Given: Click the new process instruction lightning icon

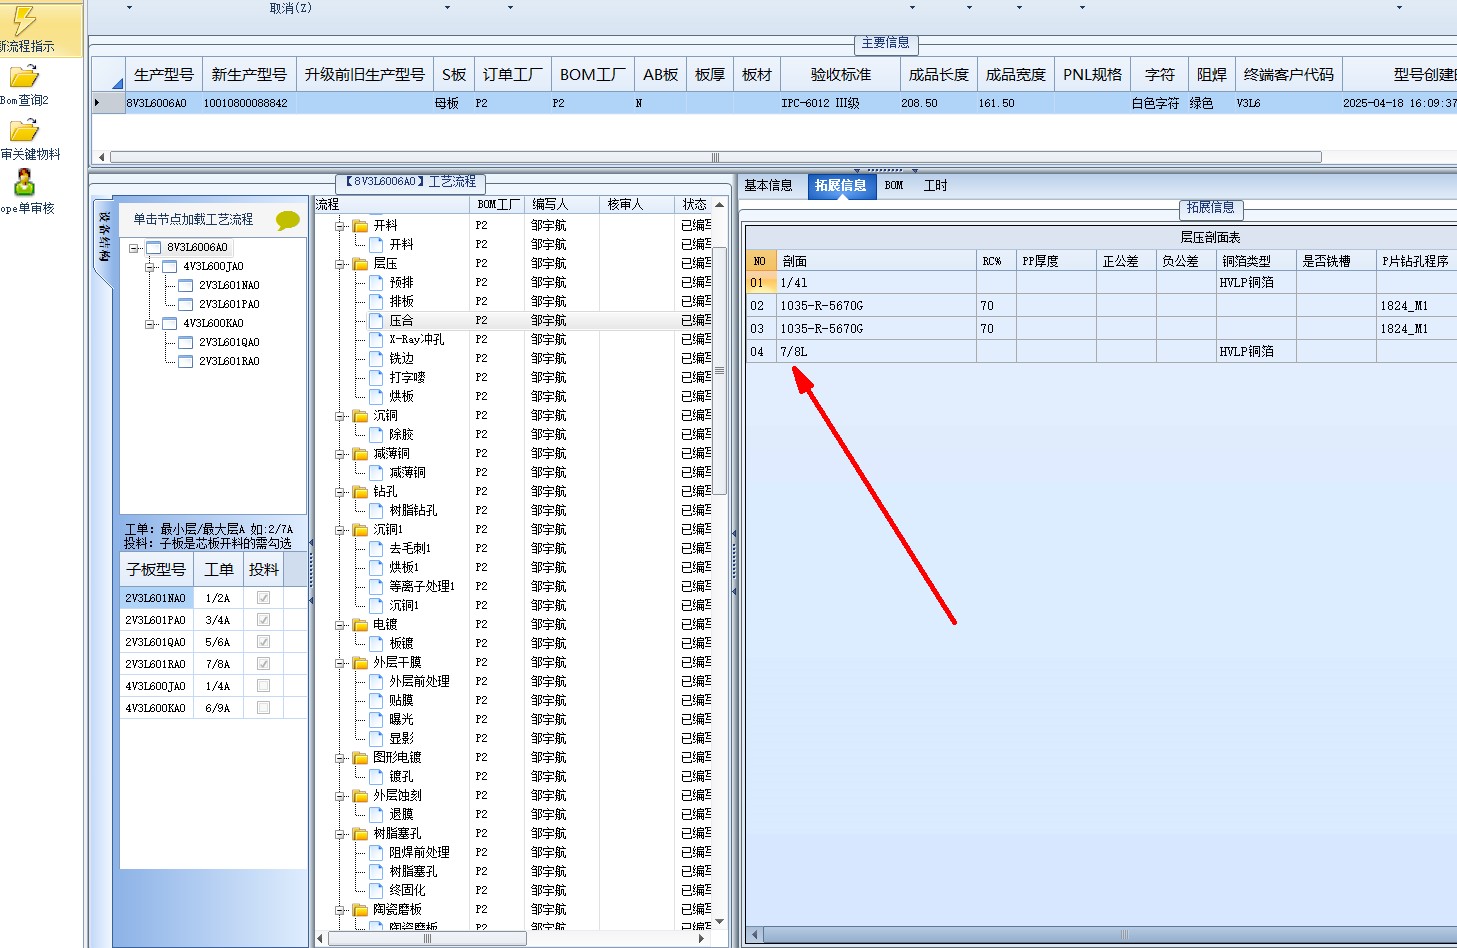Looking at the screenshot, I should (24, 20).
